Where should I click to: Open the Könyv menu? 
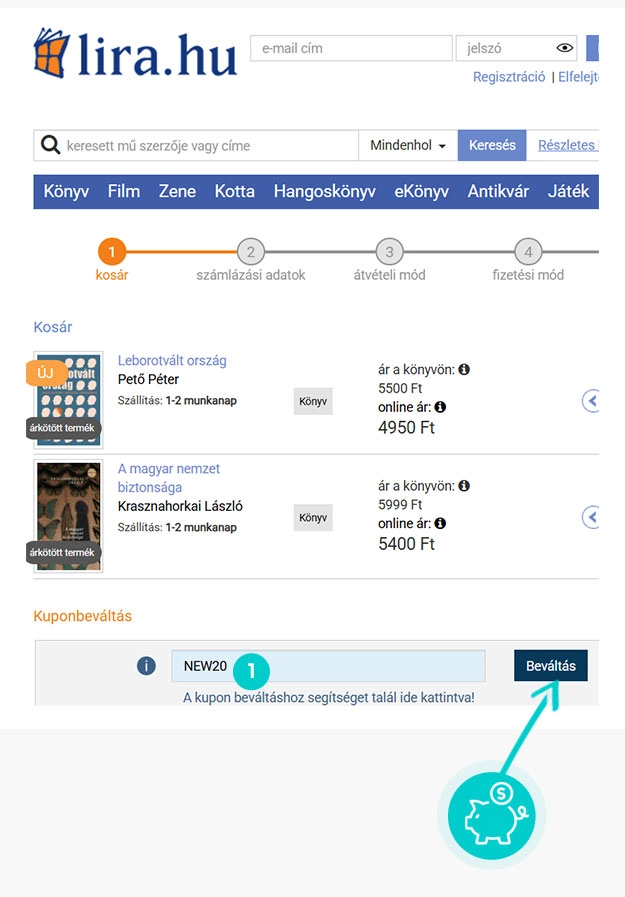[x=66, y=191]
